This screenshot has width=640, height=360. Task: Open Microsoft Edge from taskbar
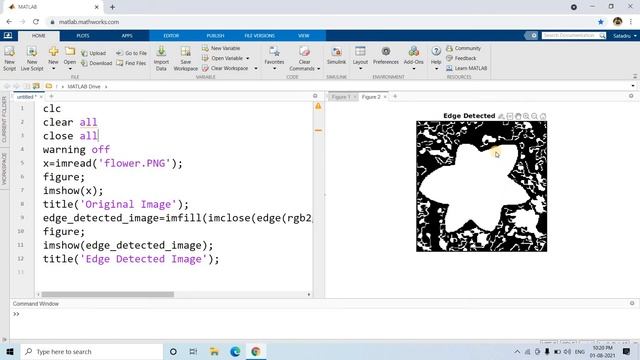point(235,351)
